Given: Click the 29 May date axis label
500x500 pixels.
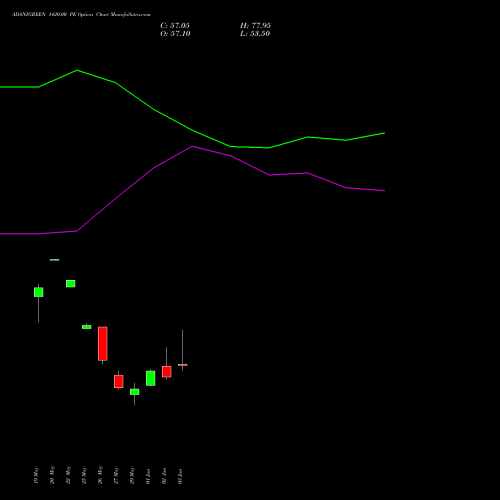Looking at the screenshot, I should coord(132,476).
